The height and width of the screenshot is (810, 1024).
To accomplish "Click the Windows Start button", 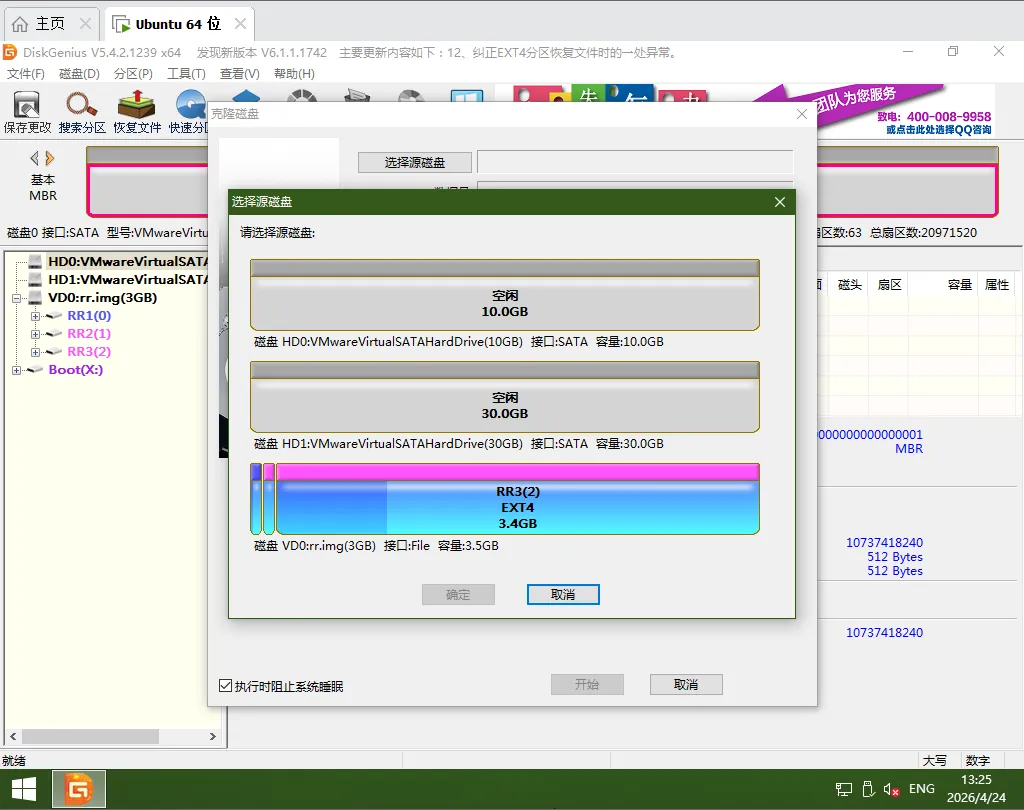I will (x=24, y=789).
